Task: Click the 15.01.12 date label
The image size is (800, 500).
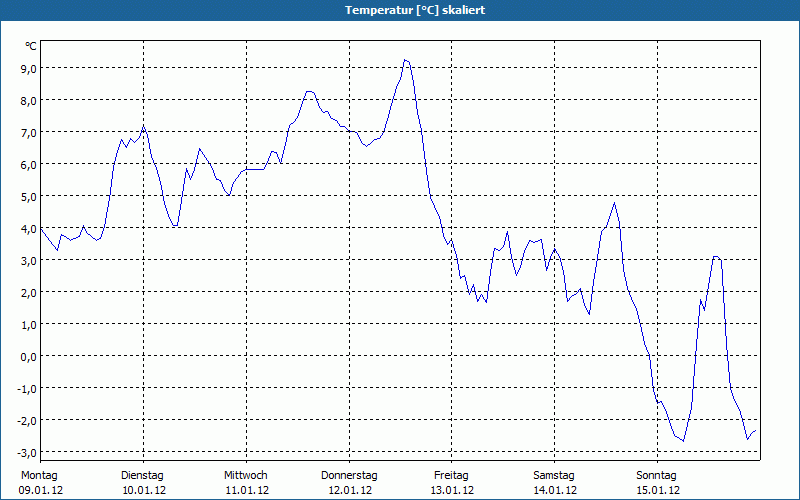Action: click(658, 490)
